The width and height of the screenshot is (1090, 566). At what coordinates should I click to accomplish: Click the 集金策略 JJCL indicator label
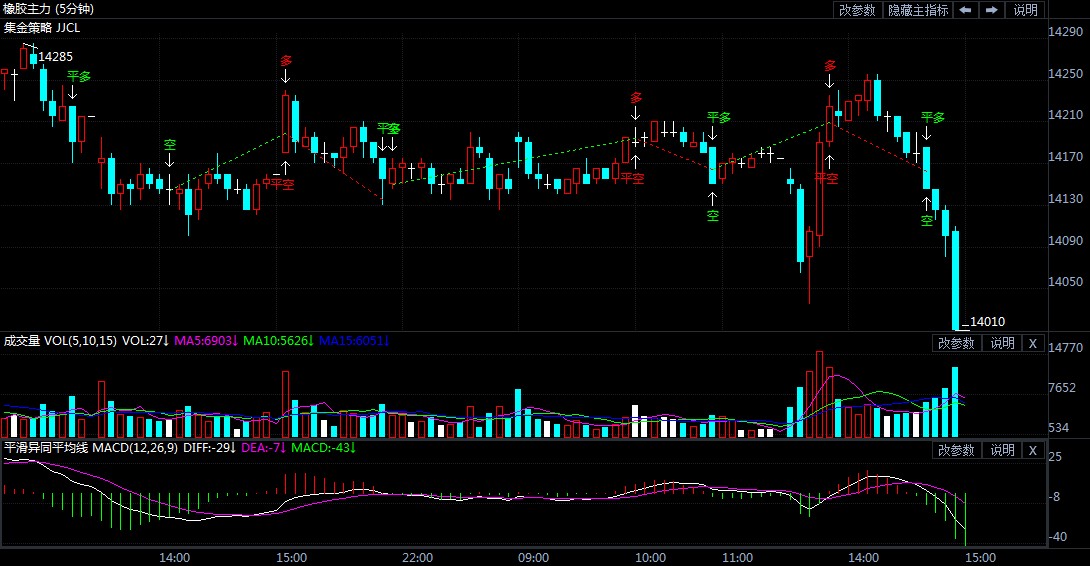pos(42,28)
